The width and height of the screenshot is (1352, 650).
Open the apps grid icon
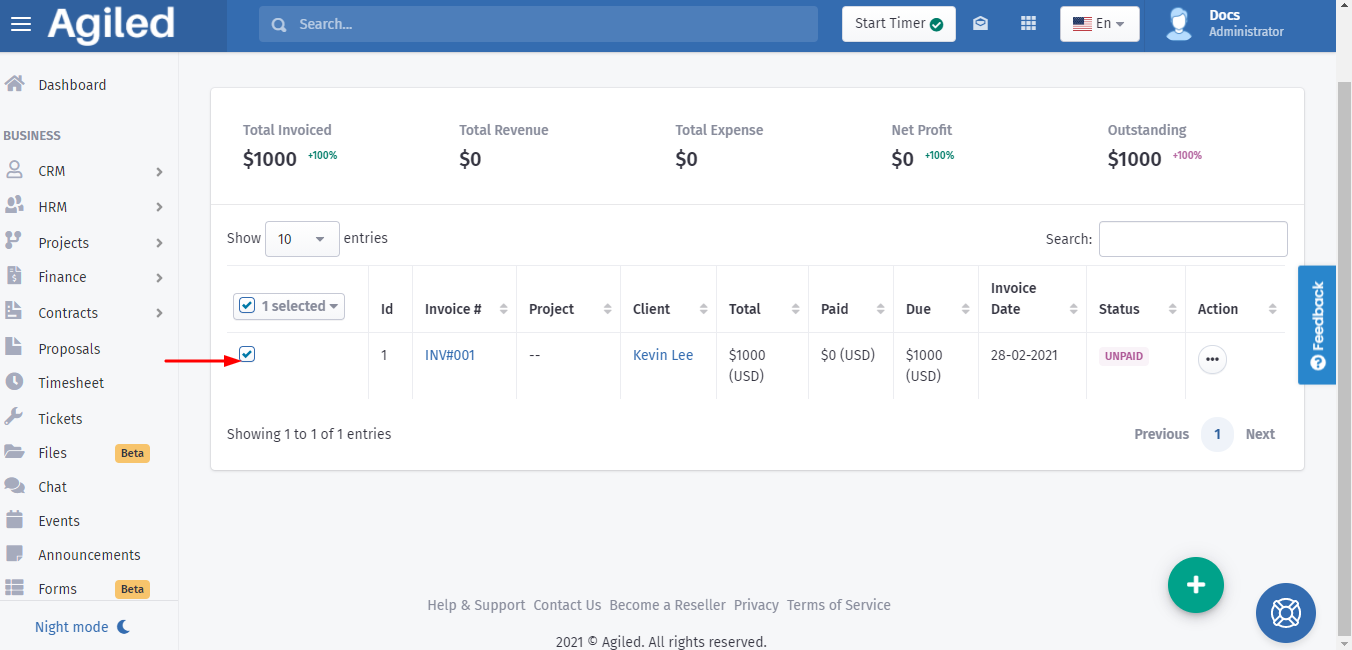(x=1028, y=24)
